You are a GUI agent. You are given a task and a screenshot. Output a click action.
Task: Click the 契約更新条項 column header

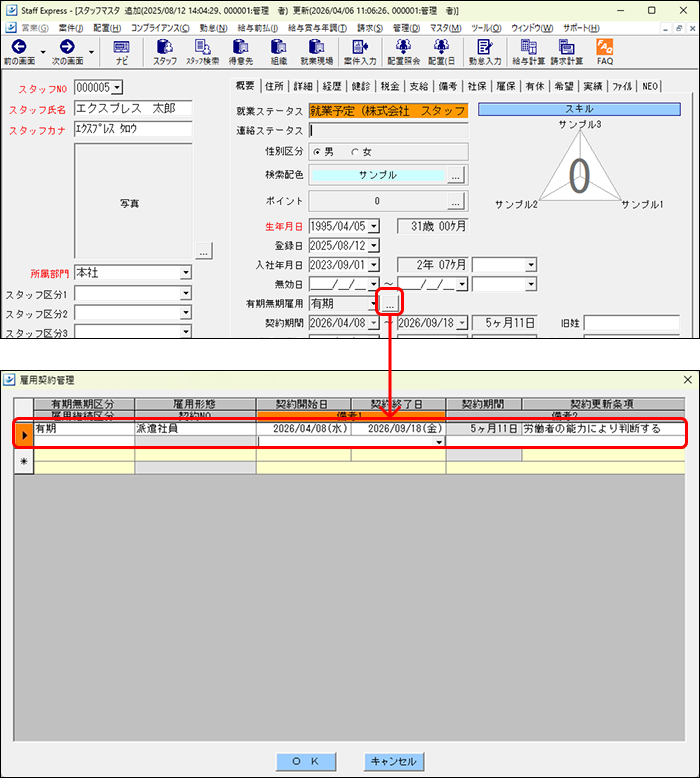tap(603, 404)
